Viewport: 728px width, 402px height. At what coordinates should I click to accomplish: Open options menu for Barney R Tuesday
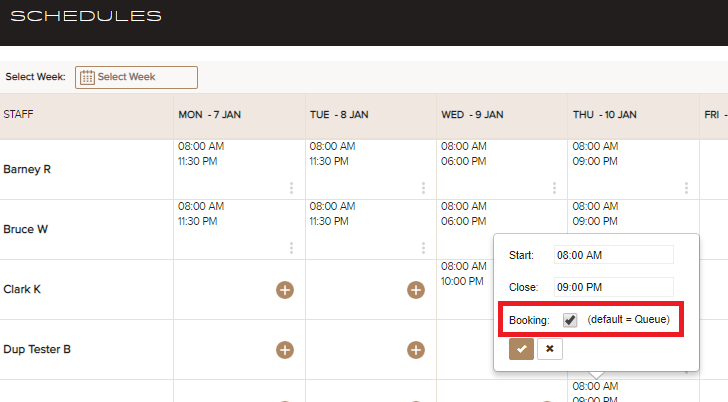coord(423,188)
